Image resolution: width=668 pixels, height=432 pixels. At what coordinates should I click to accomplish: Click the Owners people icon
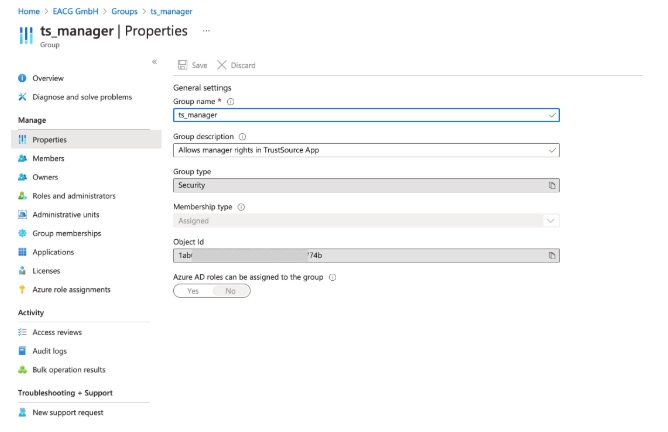coord(22,177)
